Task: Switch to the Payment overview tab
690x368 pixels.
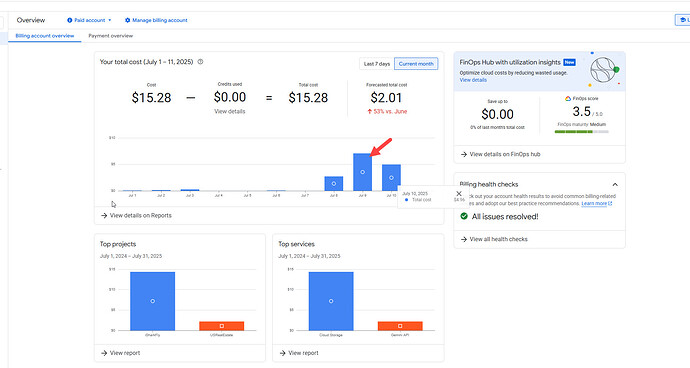Action: (x=110, y=36)
